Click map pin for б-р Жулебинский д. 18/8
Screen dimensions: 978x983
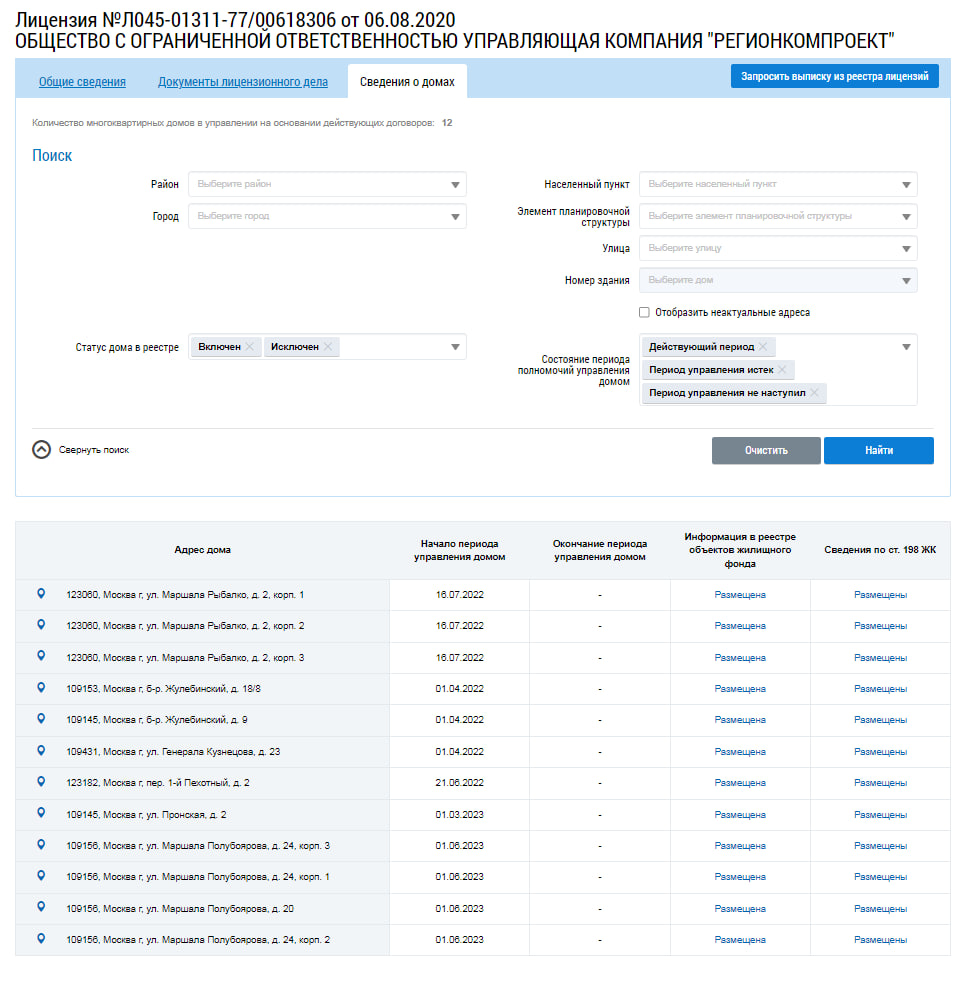41,688
